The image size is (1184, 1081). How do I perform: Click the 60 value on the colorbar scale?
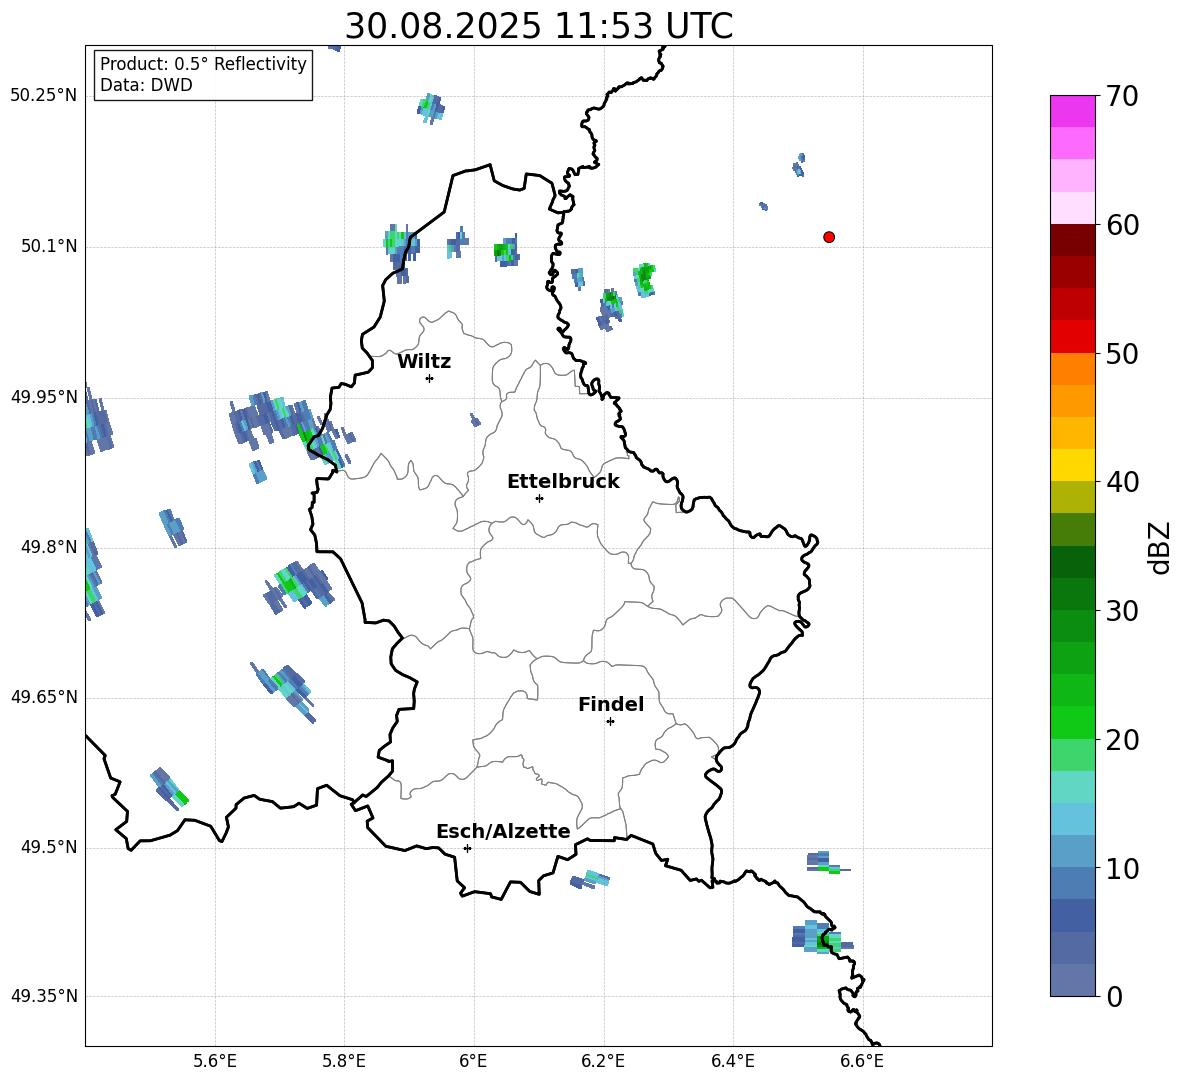[1125, 225]
